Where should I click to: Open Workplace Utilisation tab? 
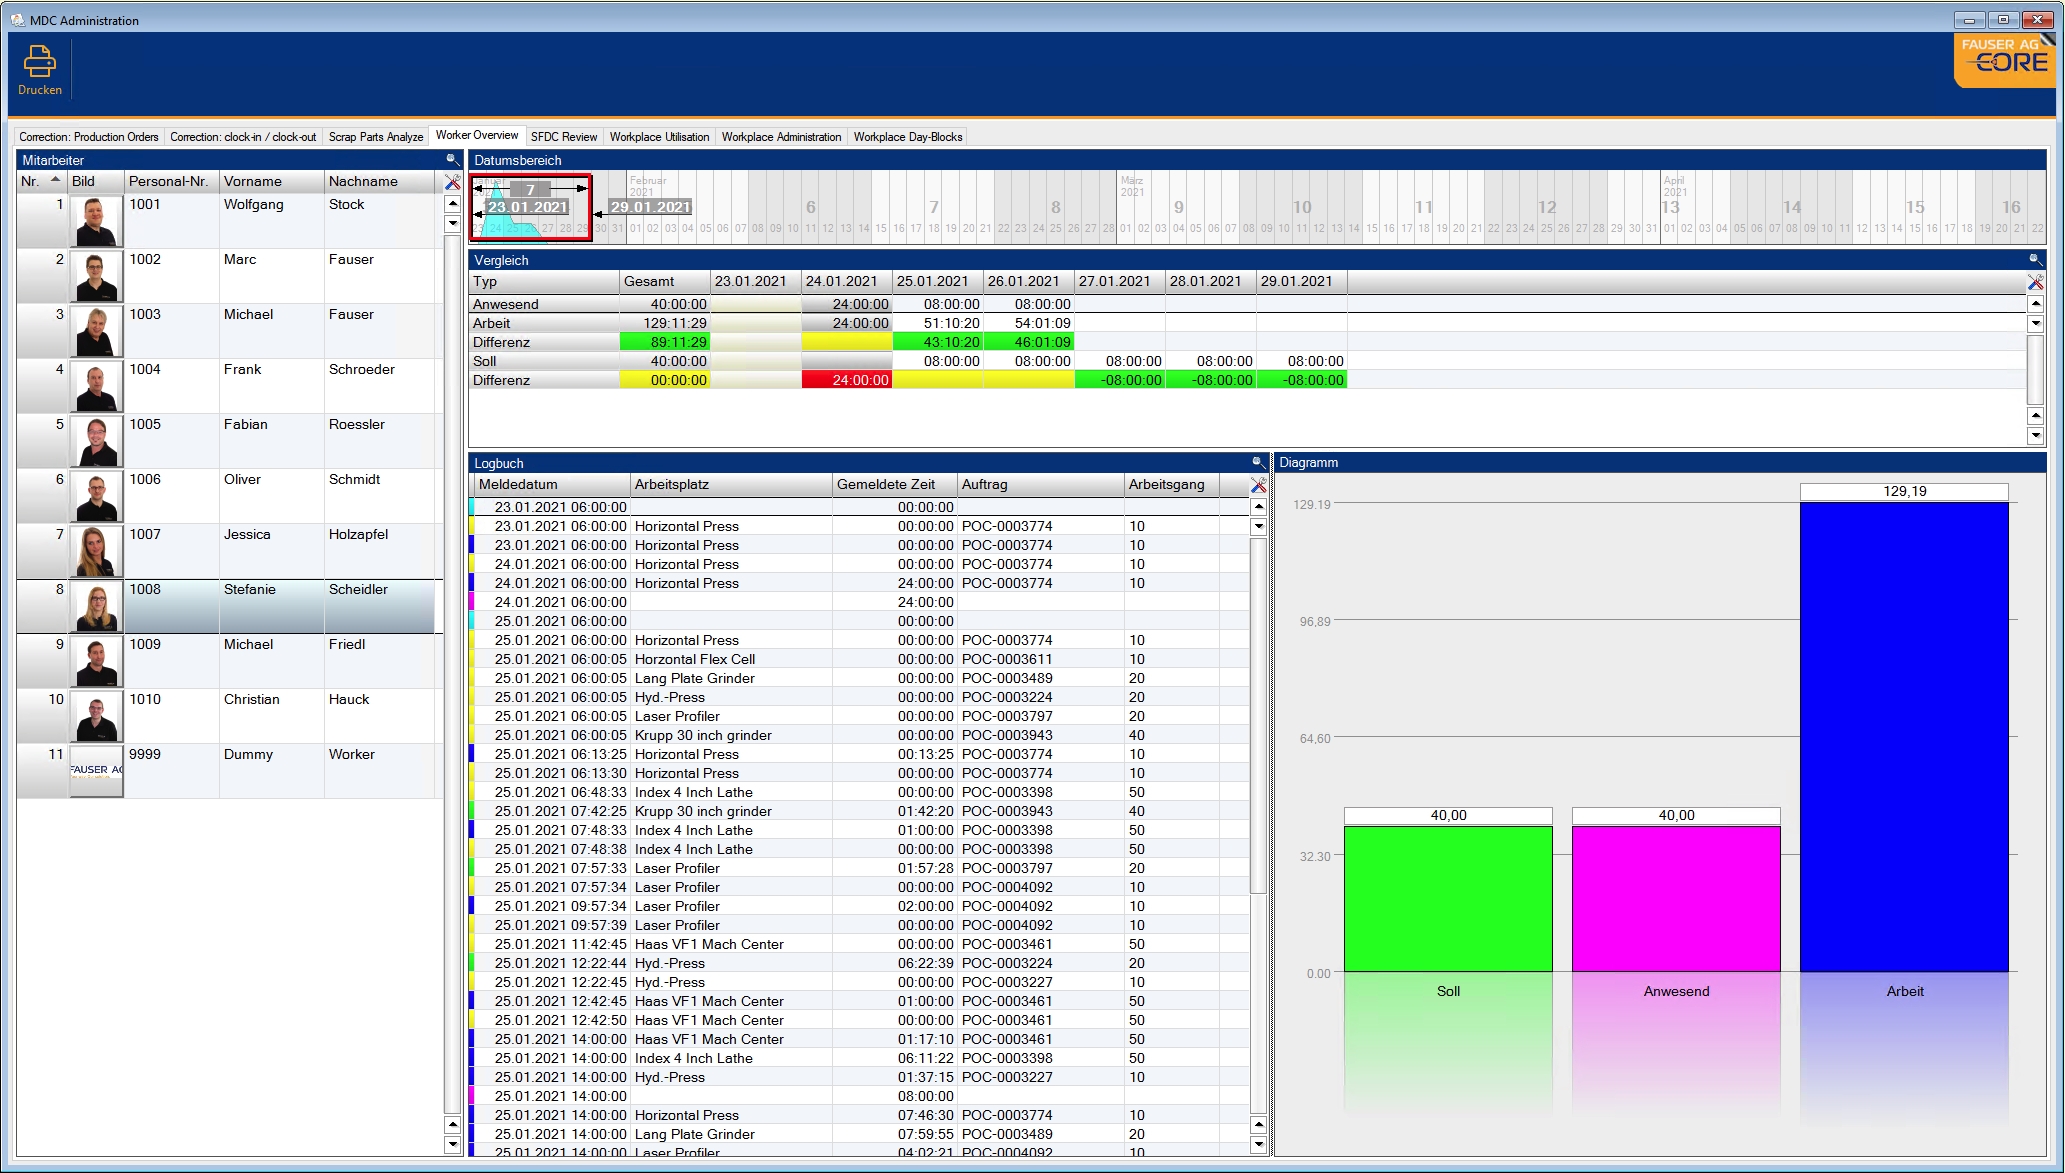click(659, 137)
